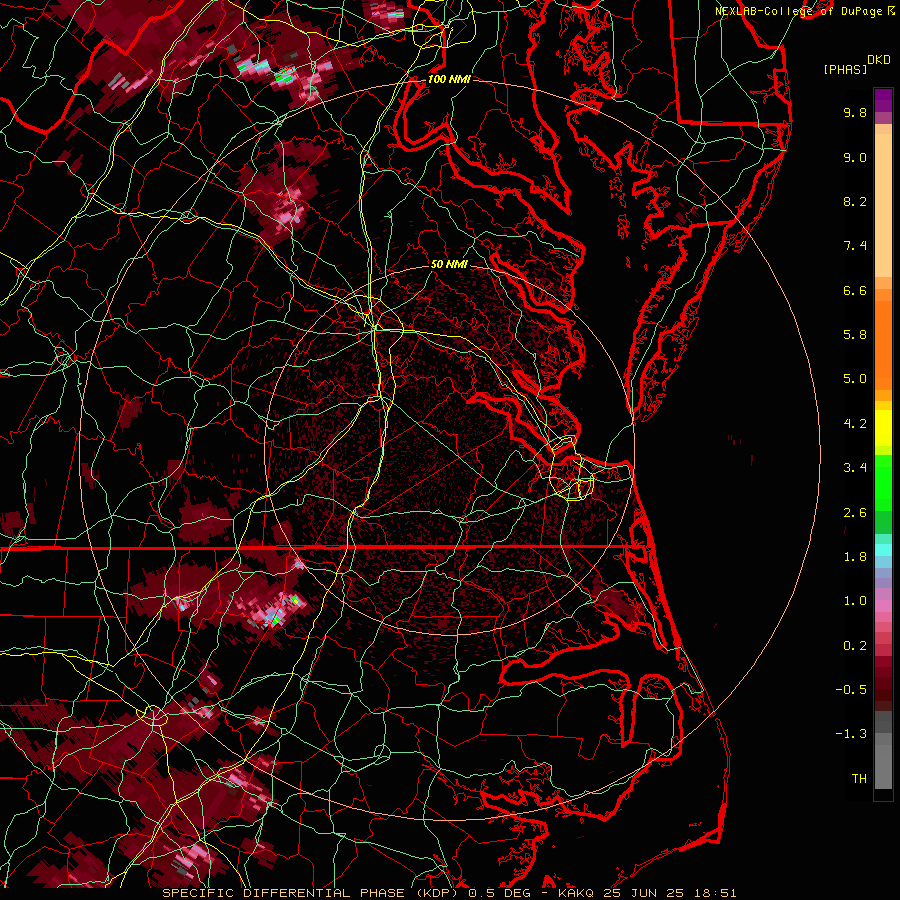900x900 pixels.
Task: Click the 50 NMI range ring label
Action: (449, 264)
